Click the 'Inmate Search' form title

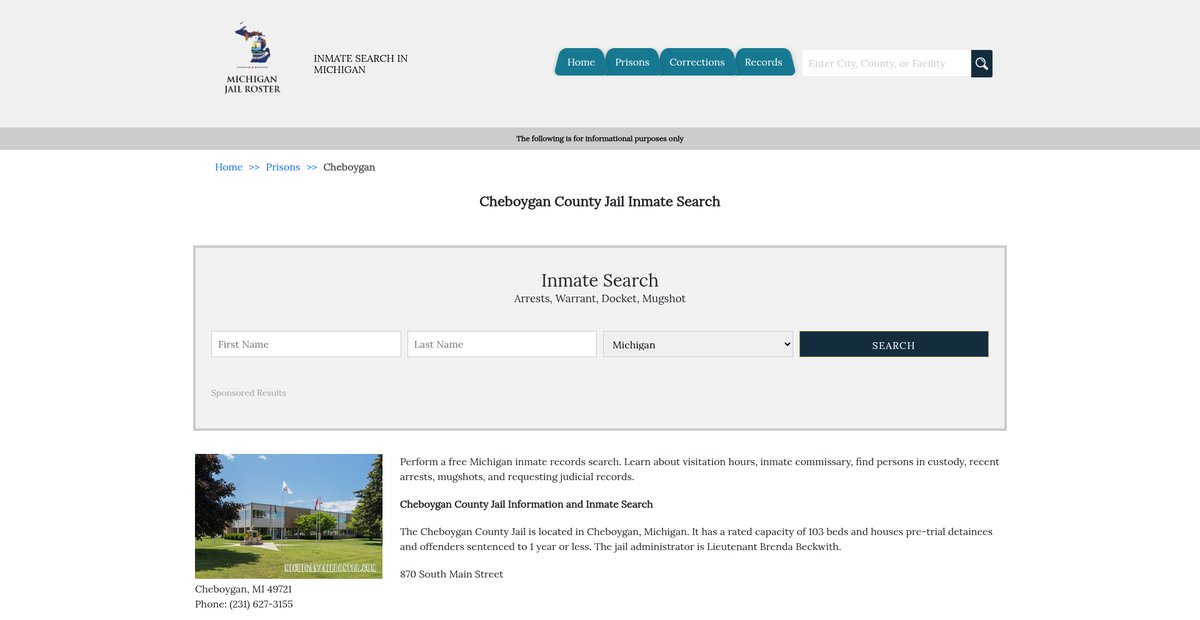coord(600,280)
